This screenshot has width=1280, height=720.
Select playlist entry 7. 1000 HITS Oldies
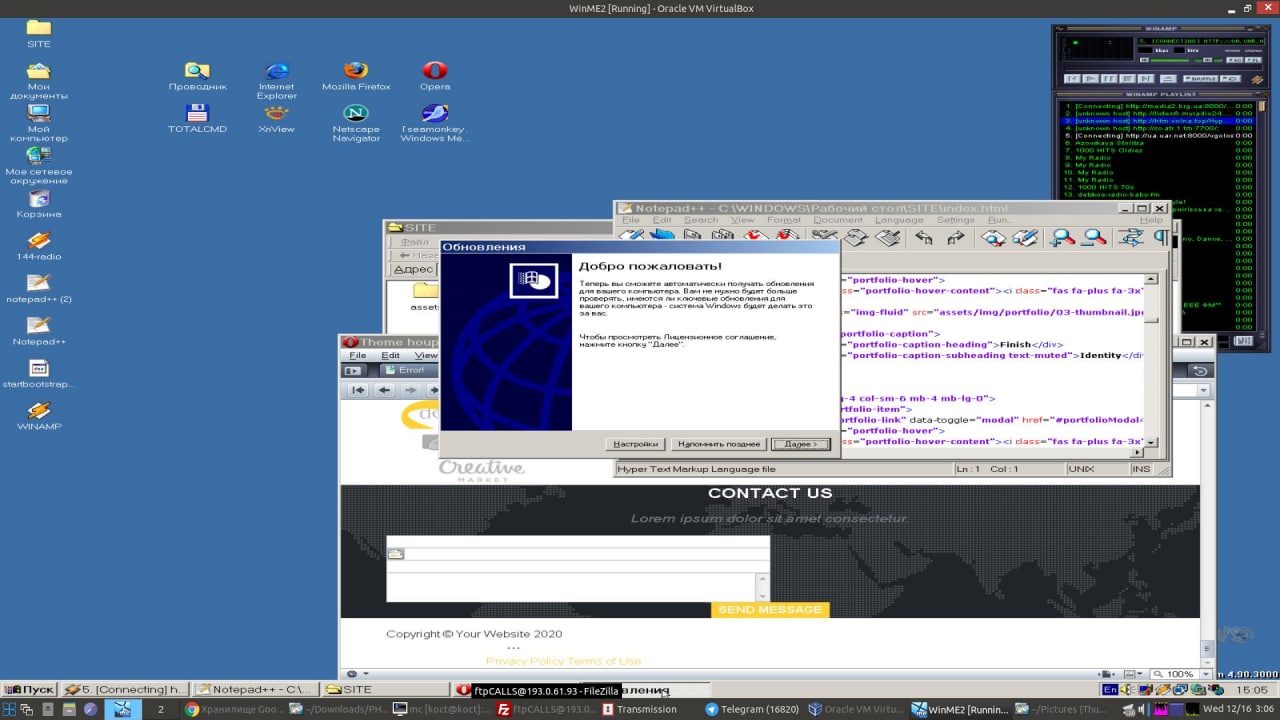[1158, 150]
